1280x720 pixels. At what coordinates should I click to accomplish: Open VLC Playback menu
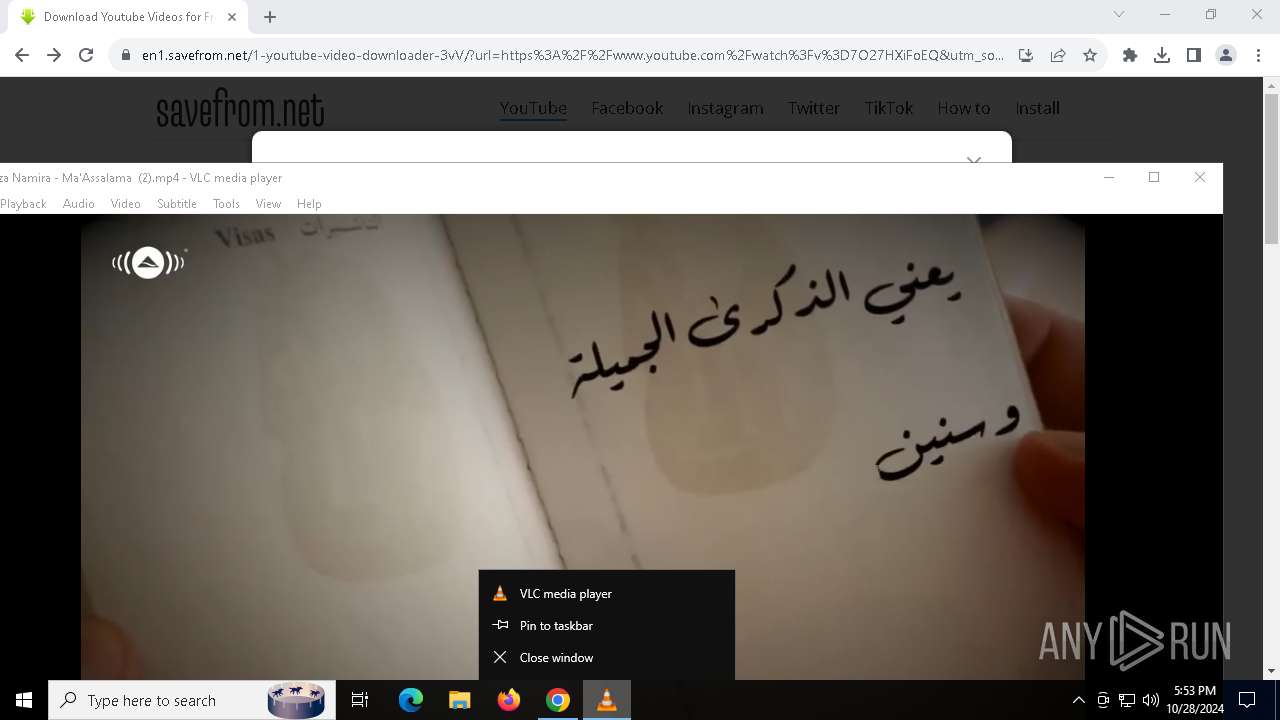[22, 204]
